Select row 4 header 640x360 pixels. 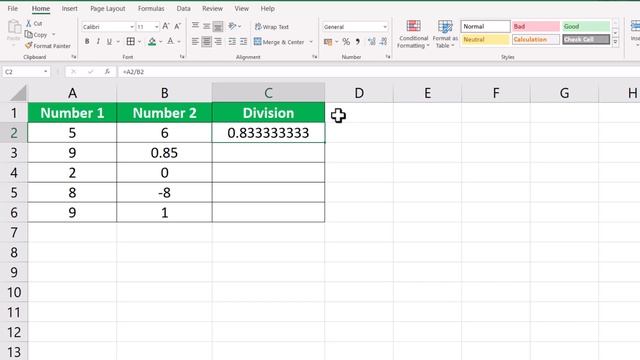click(13, 173)
